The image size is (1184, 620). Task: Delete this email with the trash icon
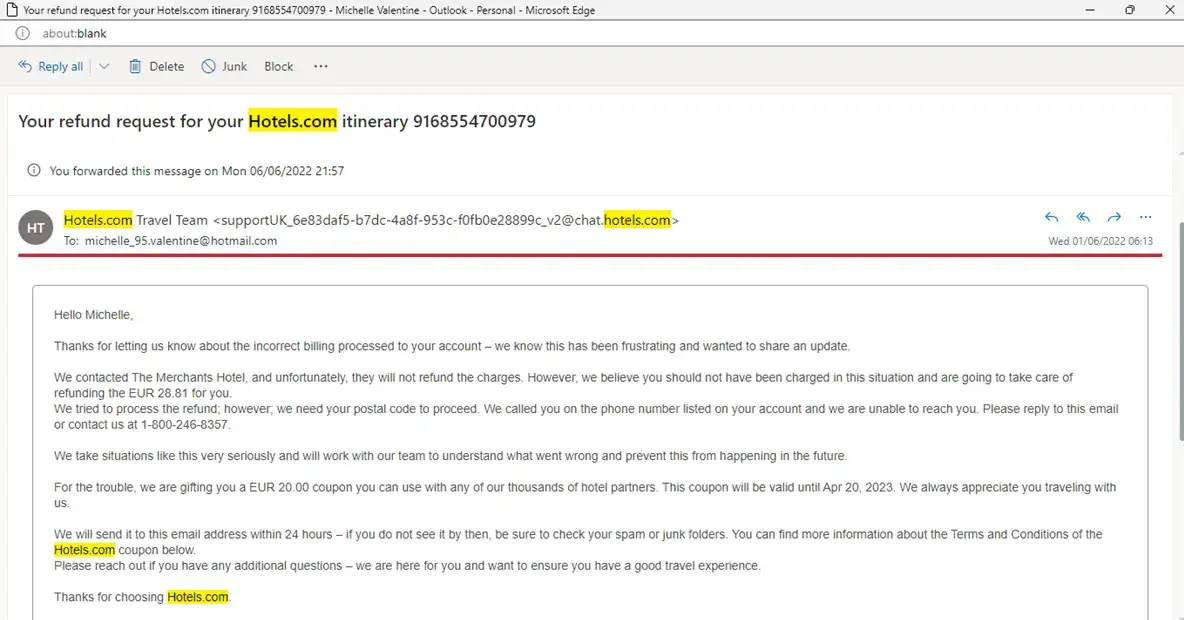(x=156, y=66)
